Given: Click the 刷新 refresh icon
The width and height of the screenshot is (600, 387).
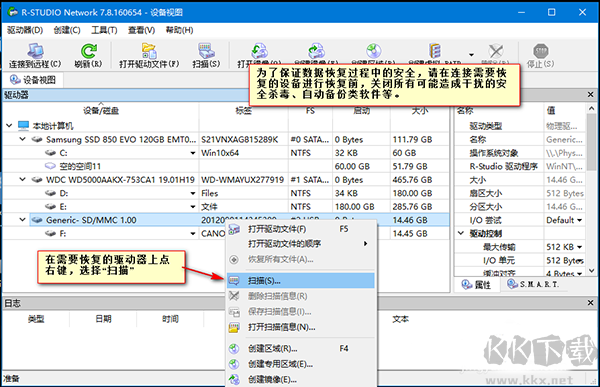Looking at the screenshot, I should [x=88, y=51].
